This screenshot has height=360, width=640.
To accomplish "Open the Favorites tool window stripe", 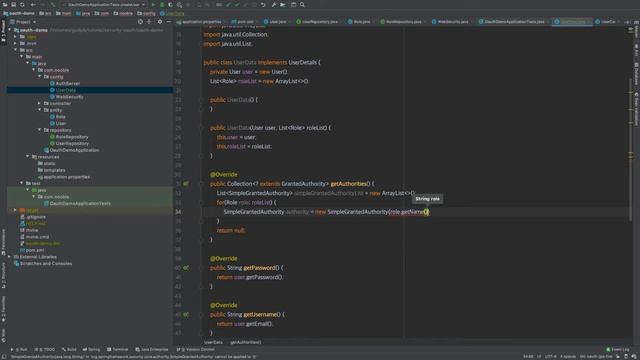I will pyautogui.click(x=3, y=308).
